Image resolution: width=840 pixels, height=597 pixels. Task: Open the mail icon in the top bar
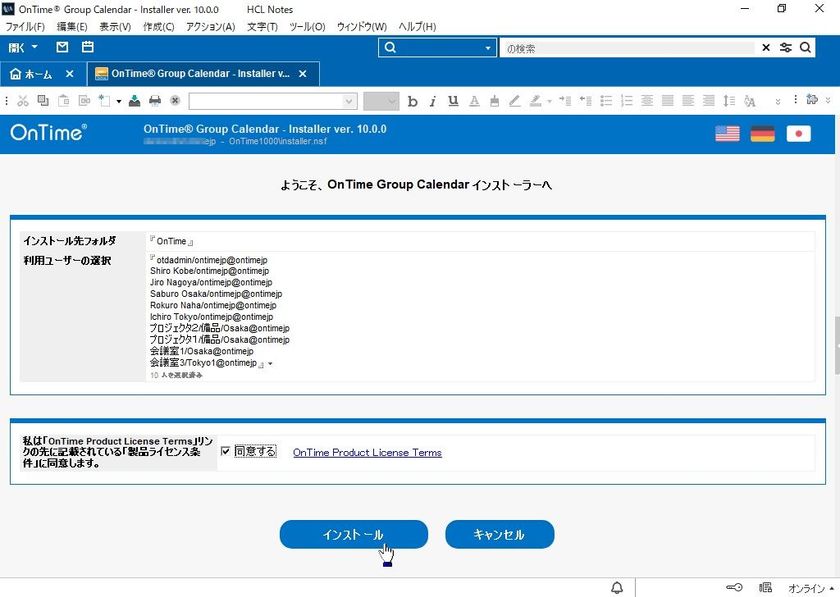(x=62, y=47)
